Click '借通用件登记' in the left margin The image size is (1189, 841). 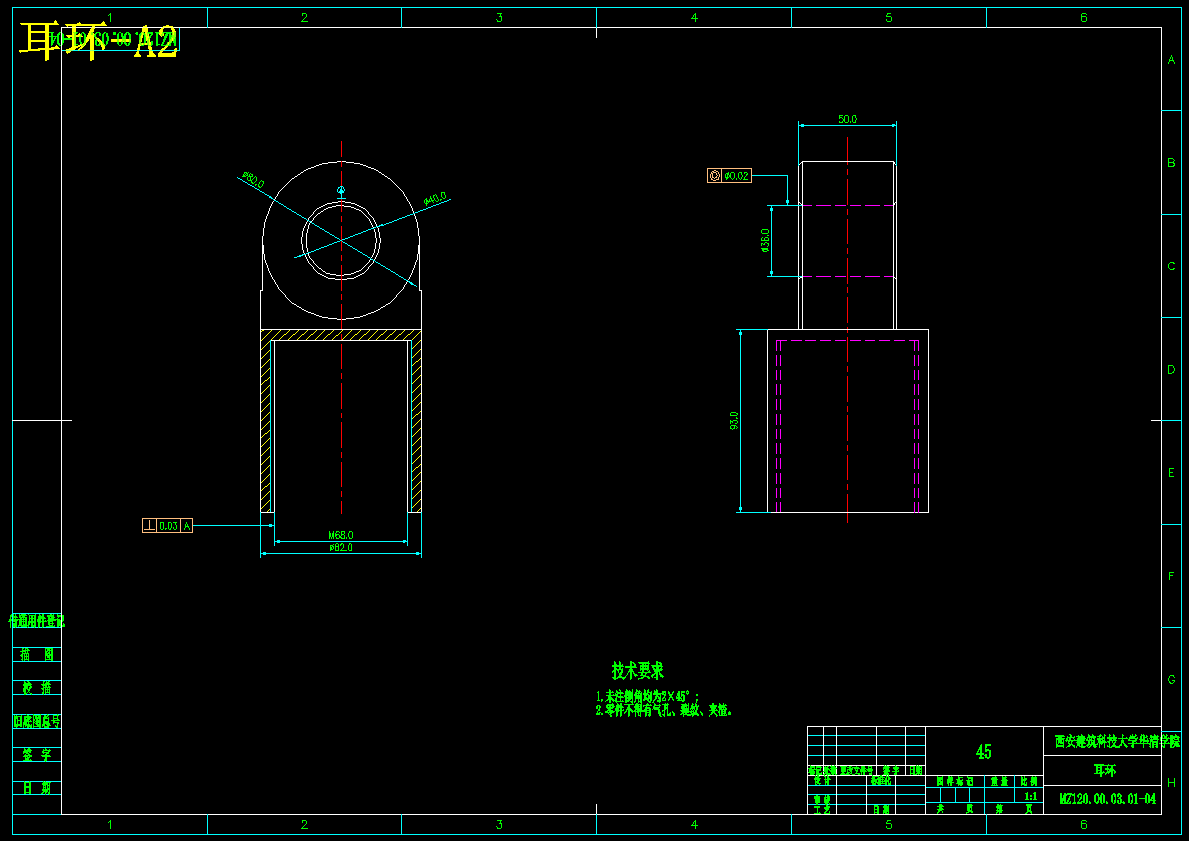tap(36, 621)
